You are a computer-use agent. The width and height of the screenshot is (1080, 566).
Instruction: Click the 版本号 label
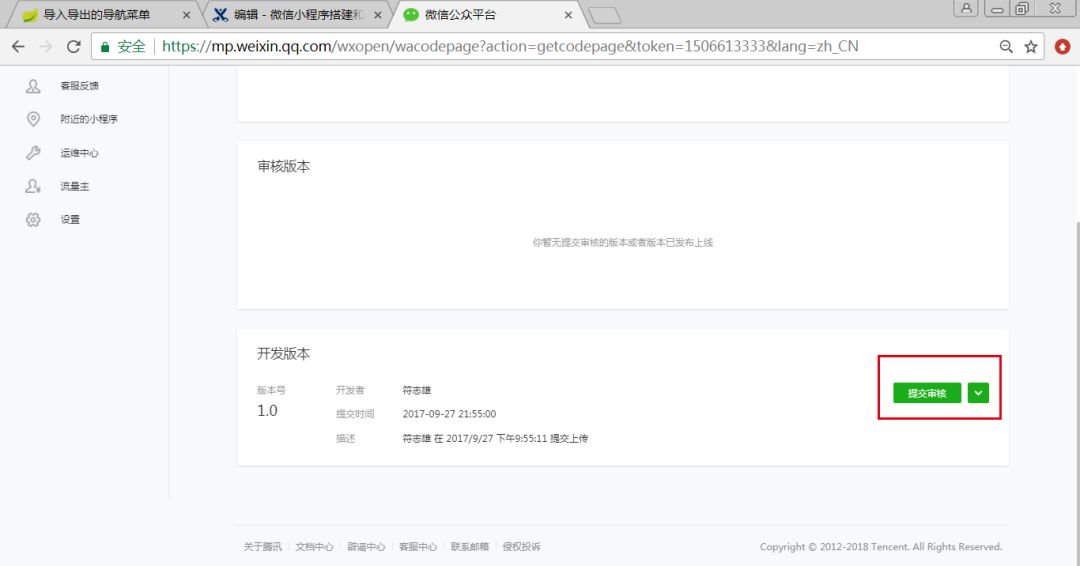point(271,390)
